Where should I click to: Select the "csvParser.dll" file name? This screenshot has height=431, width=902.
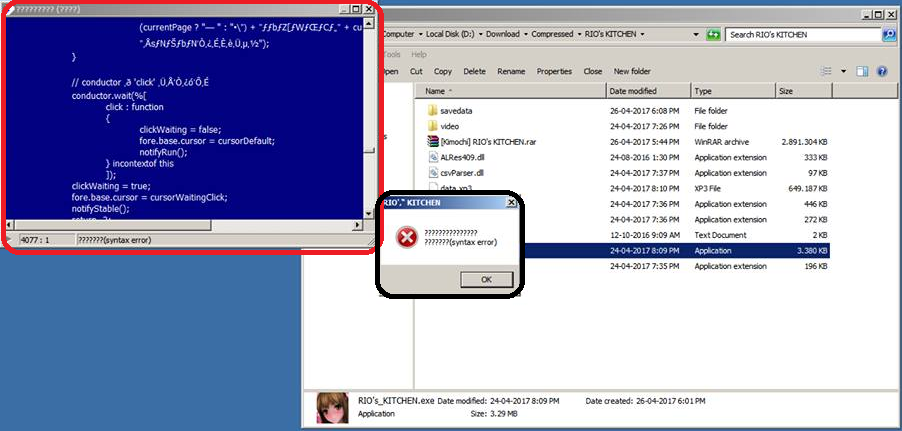click(462, 173)
